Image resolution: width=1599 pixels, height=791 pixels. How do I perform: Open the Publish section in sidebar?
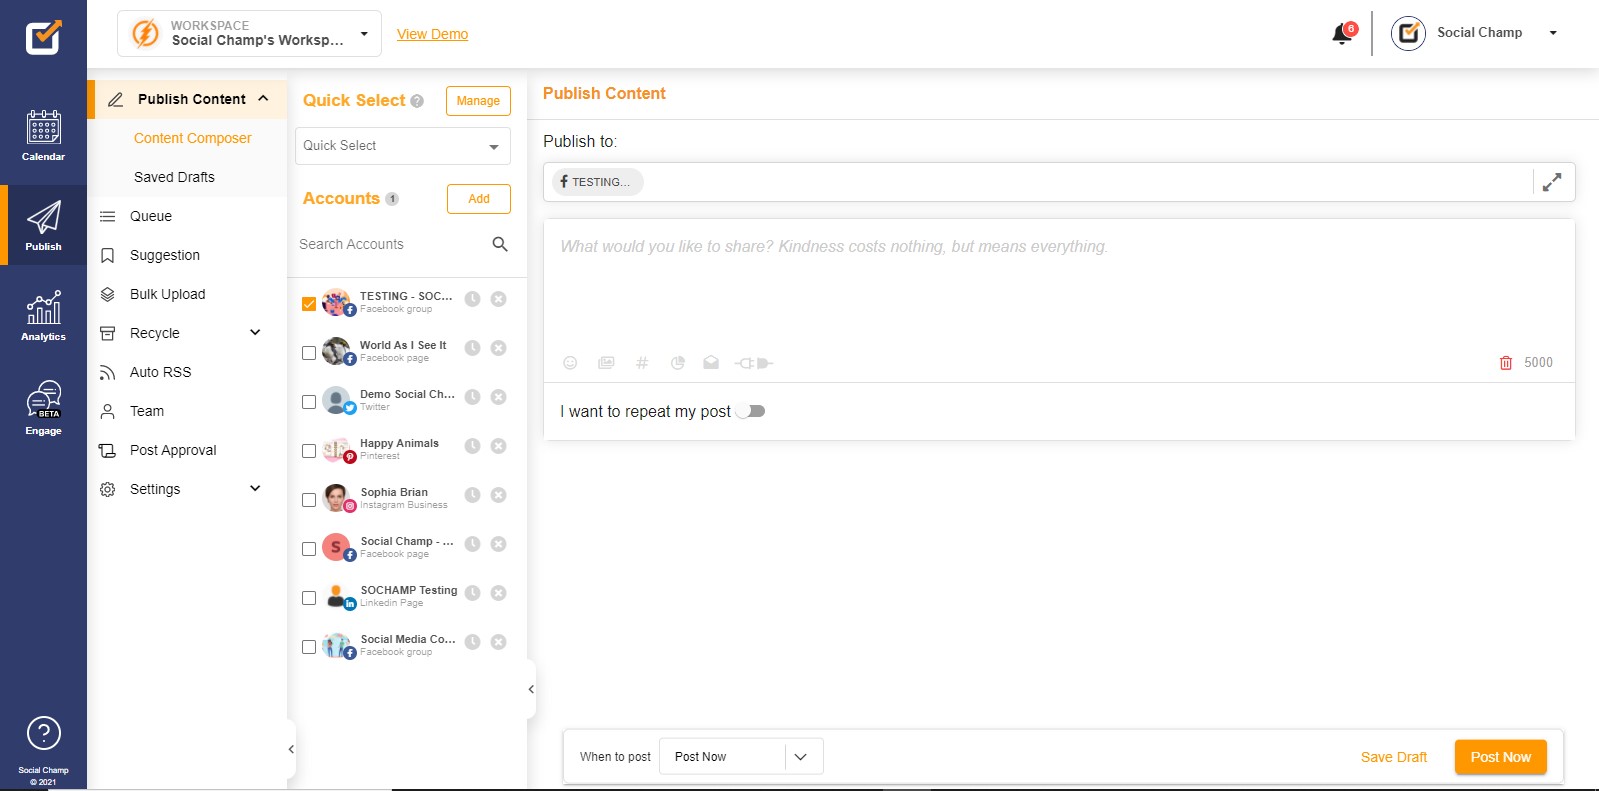point(43,225)
